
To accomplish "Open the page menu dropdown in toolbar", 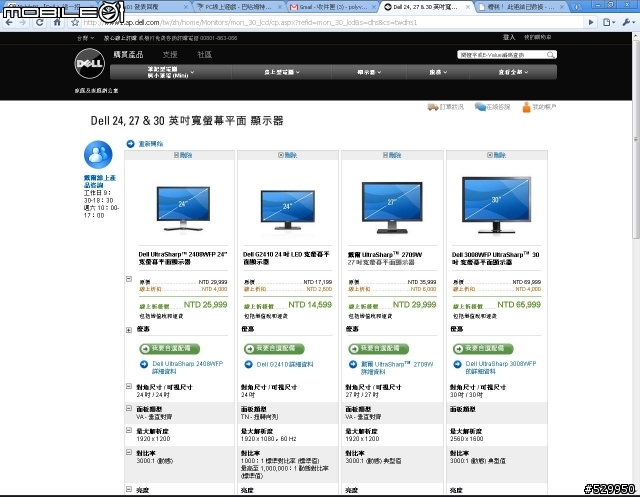I will point(609,22).
